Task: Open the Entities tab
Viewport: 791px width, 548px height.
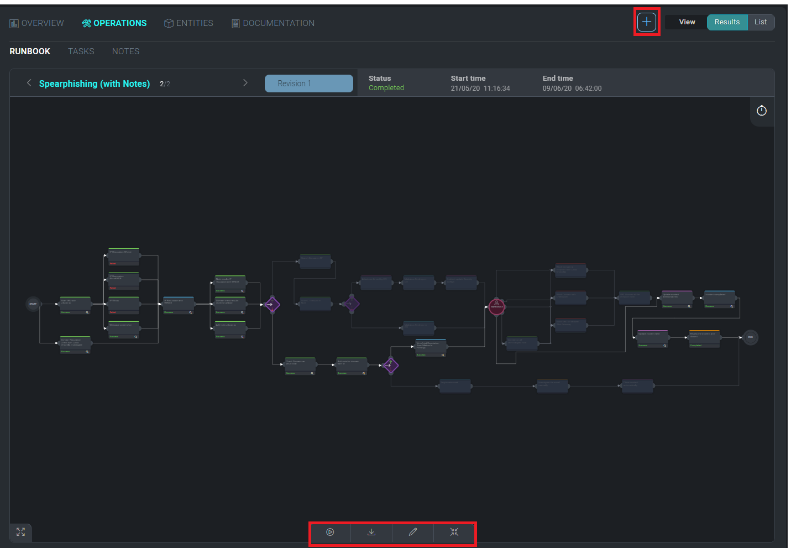Action: 189,23
